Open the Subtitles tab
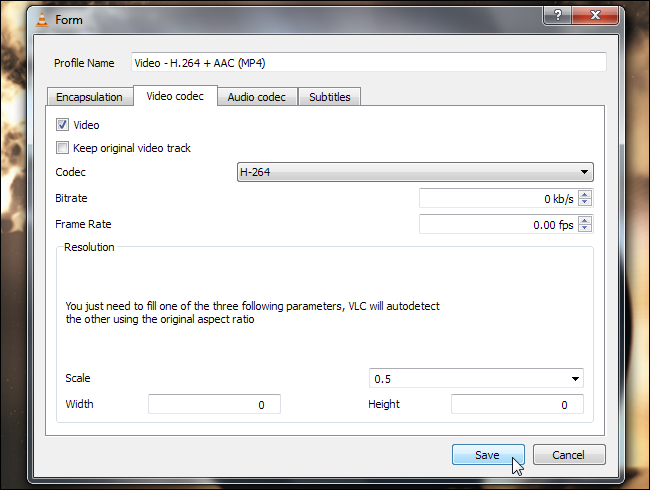The image size is (650, 490). point(330,97)
